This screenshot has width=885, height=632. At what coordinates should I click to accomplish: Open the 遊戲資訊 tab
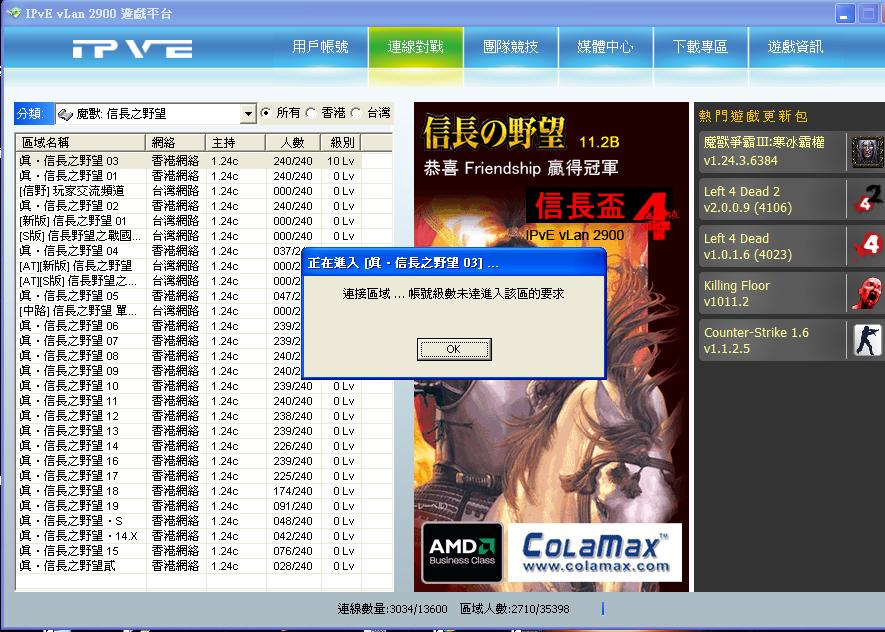point(795,47)
